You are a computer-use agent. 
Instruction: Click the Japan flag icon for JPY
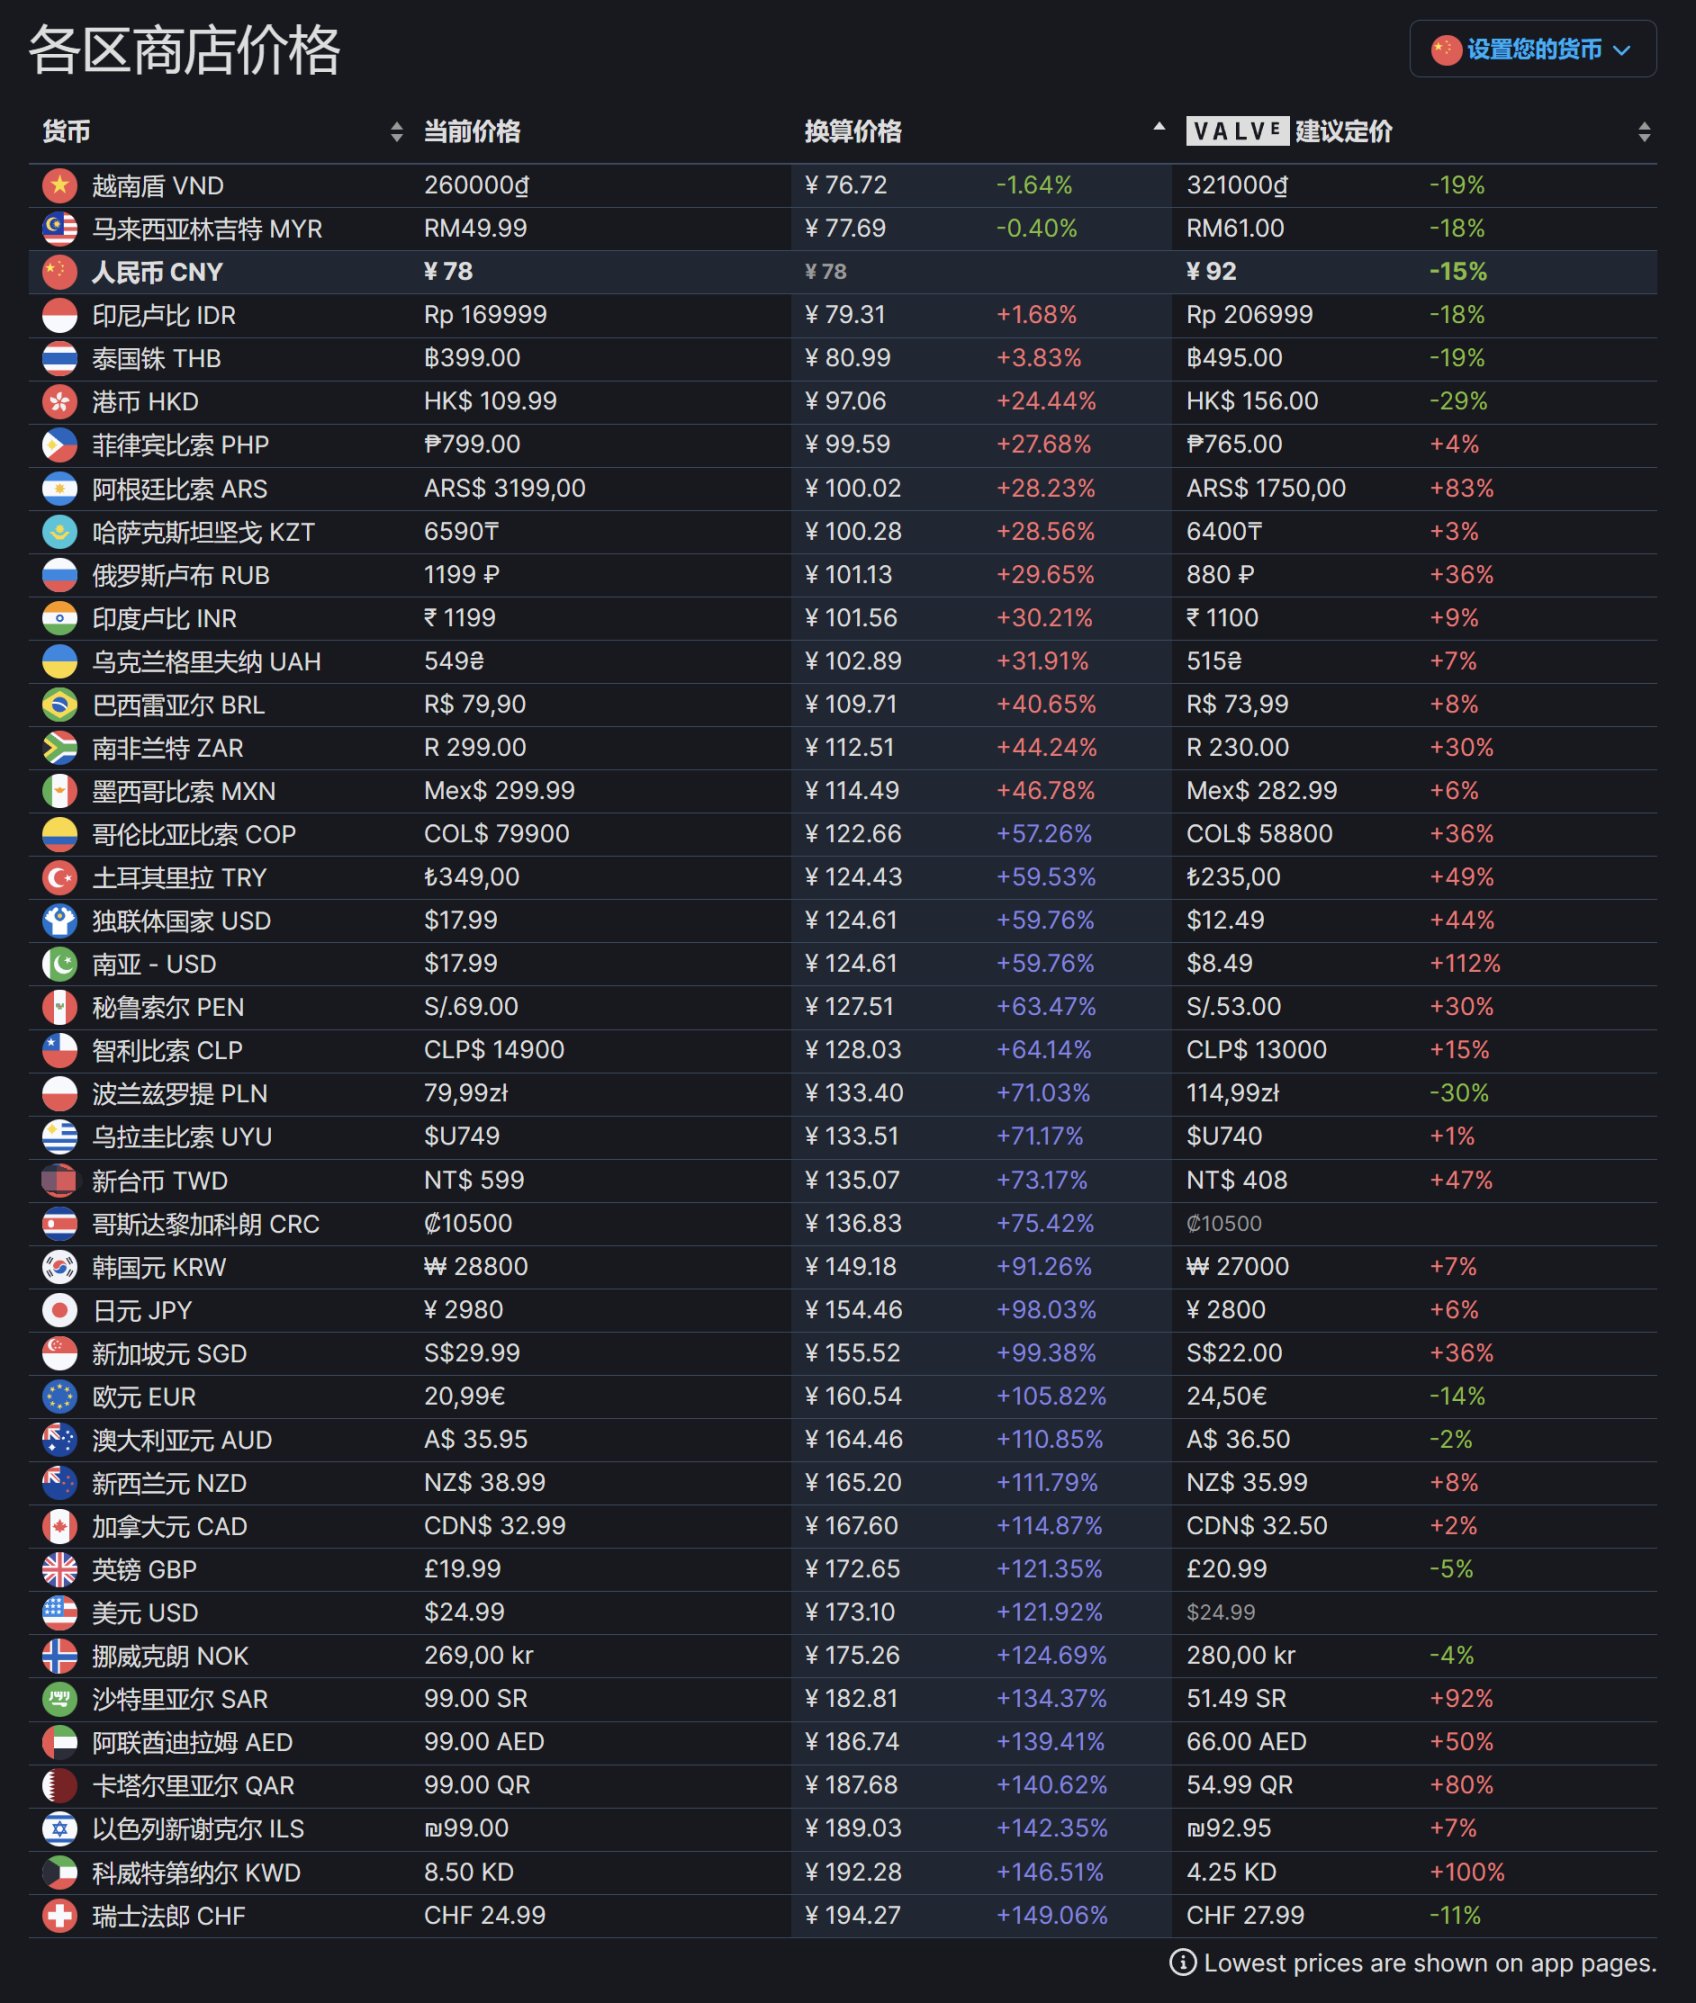tap(60, 1310)
